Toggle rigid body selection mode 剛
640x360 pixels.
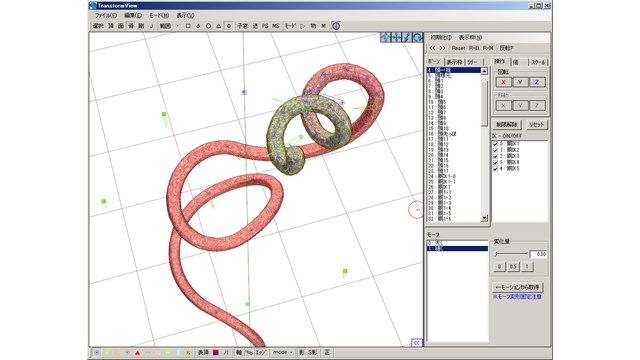141,26
